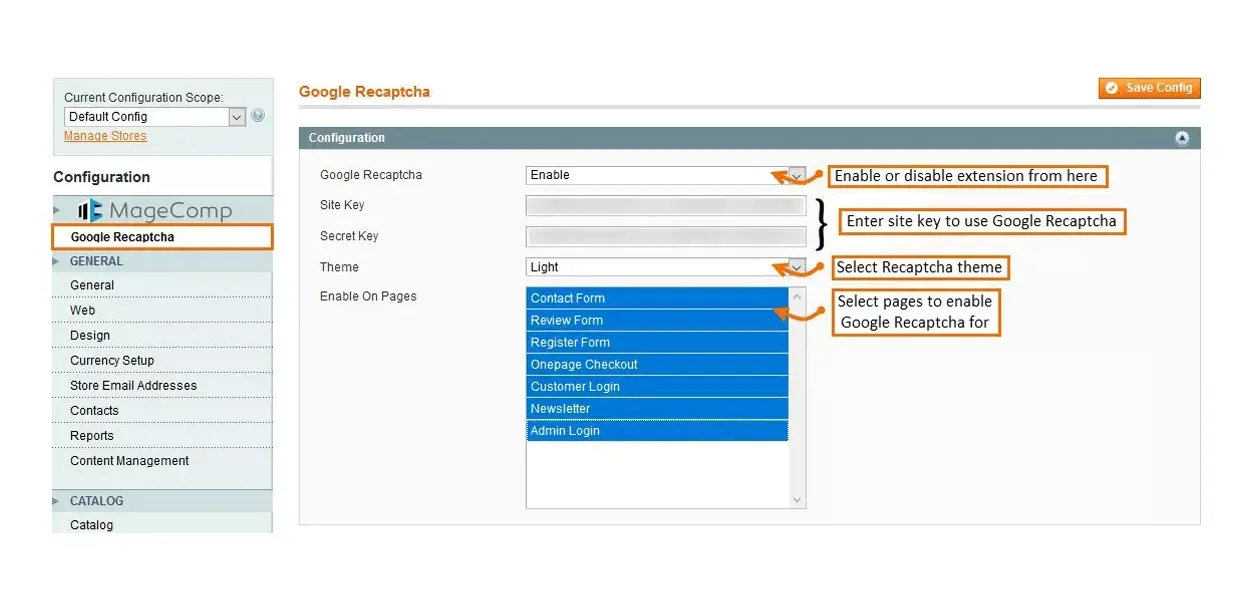Viewport: 1250px width, 600px height.
Task: Select Google Recaptcha in the sidebar menu
Action: 122,237
